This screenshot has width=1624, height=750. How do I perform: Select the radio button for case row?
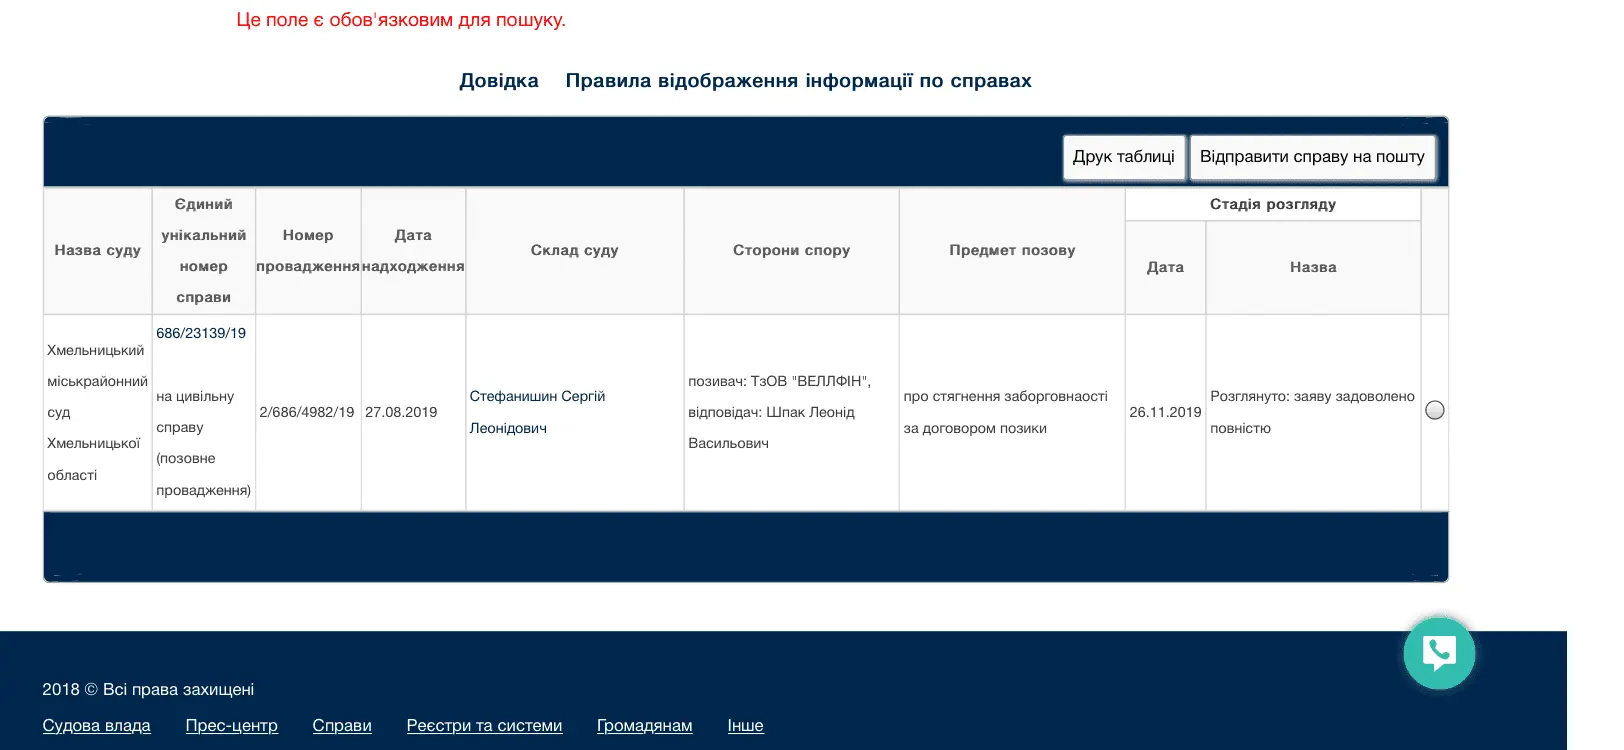[1434, 410]
